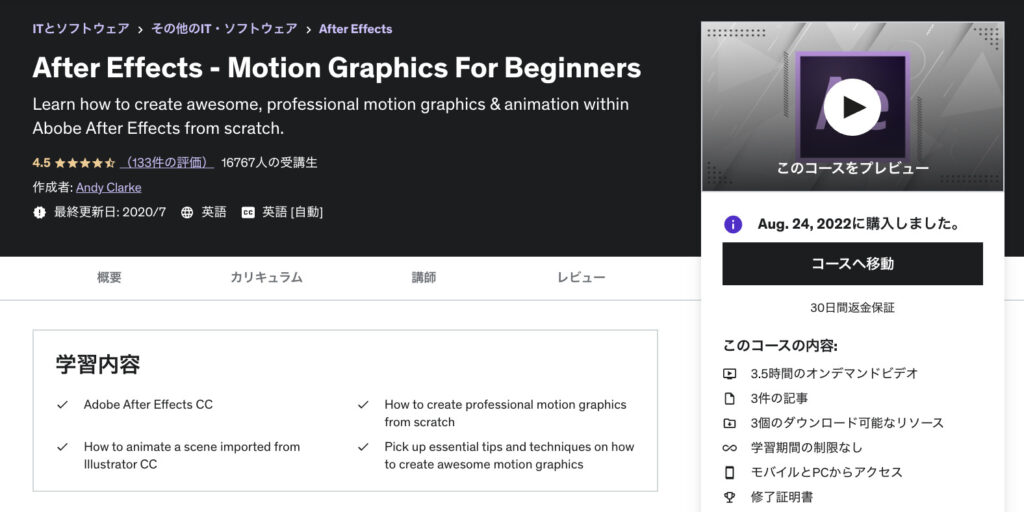Image resolution: width=1024 pixels, height=512 pixels.
Task: Click the コースへ移動 button
Action: (x=852, y=264)
